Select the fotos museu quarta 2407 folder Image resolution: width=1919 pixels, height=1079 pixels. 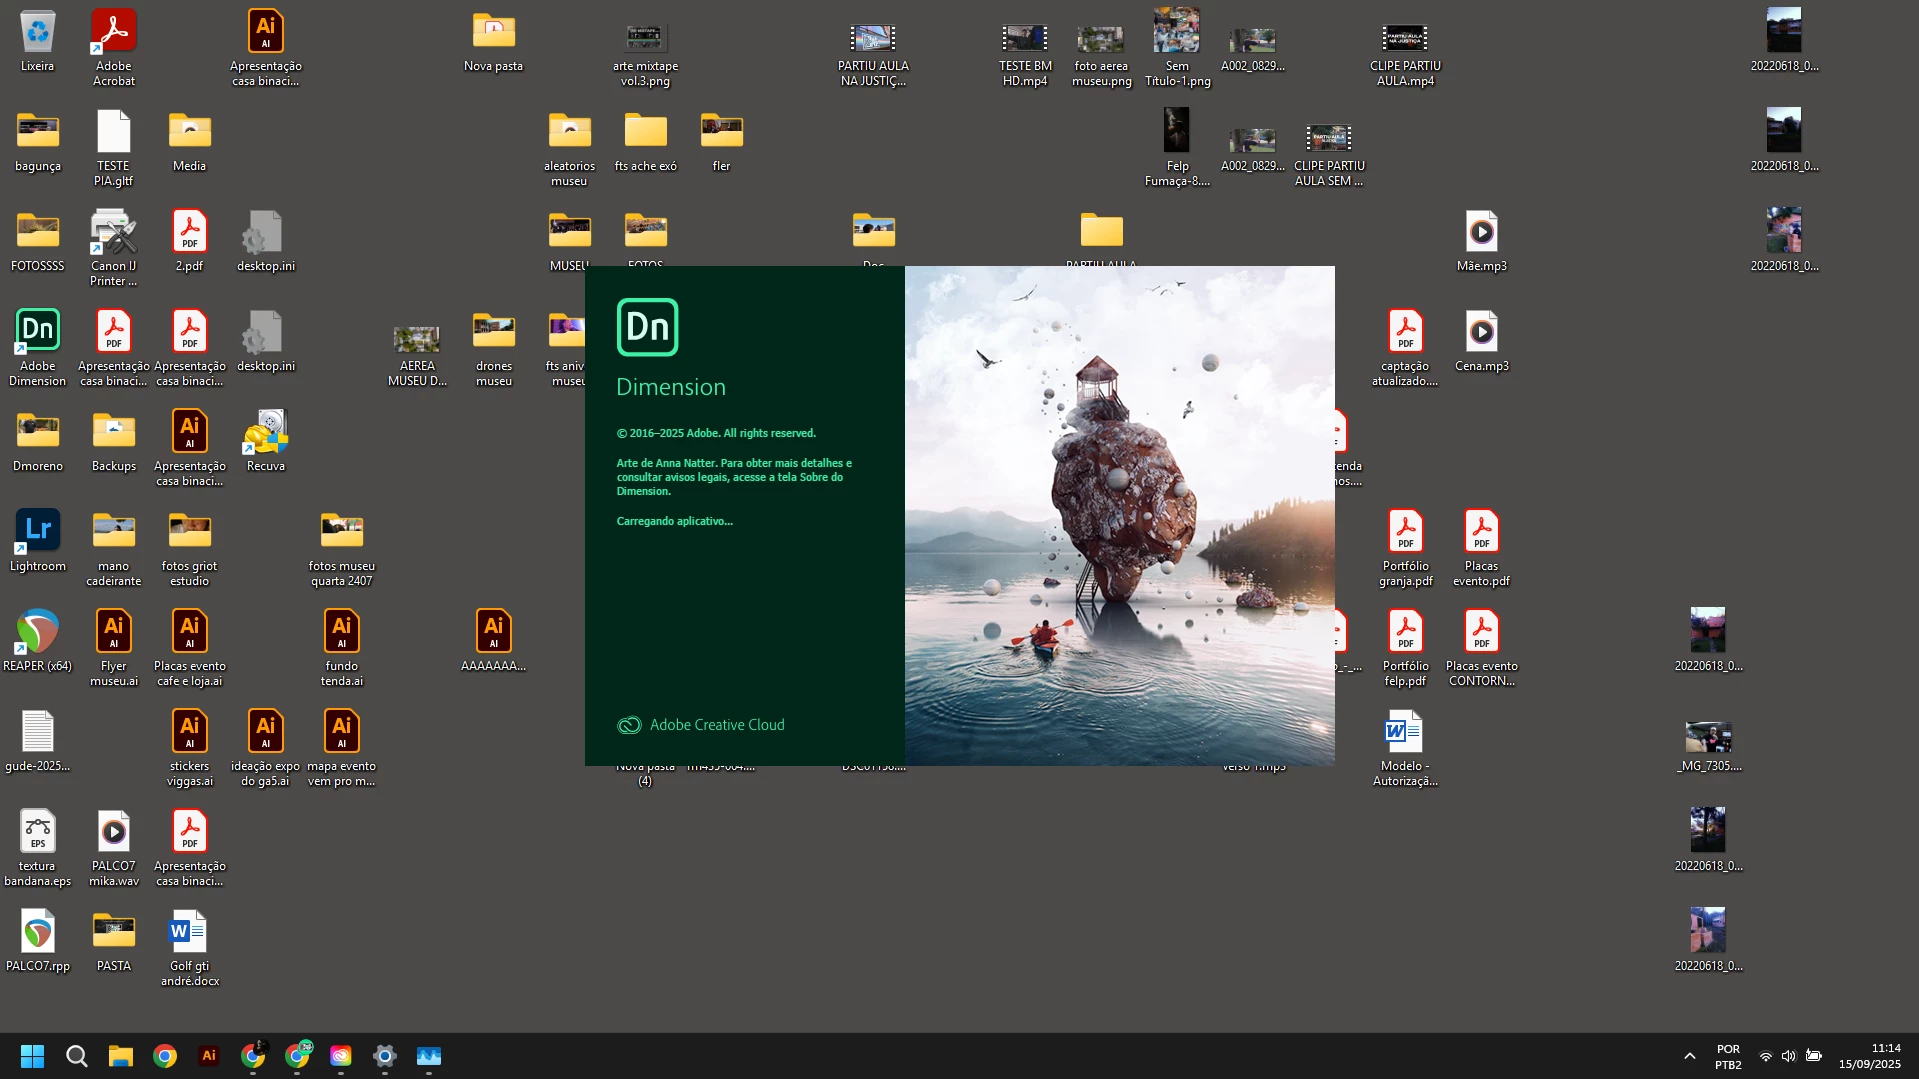click(x=342, y=548)
